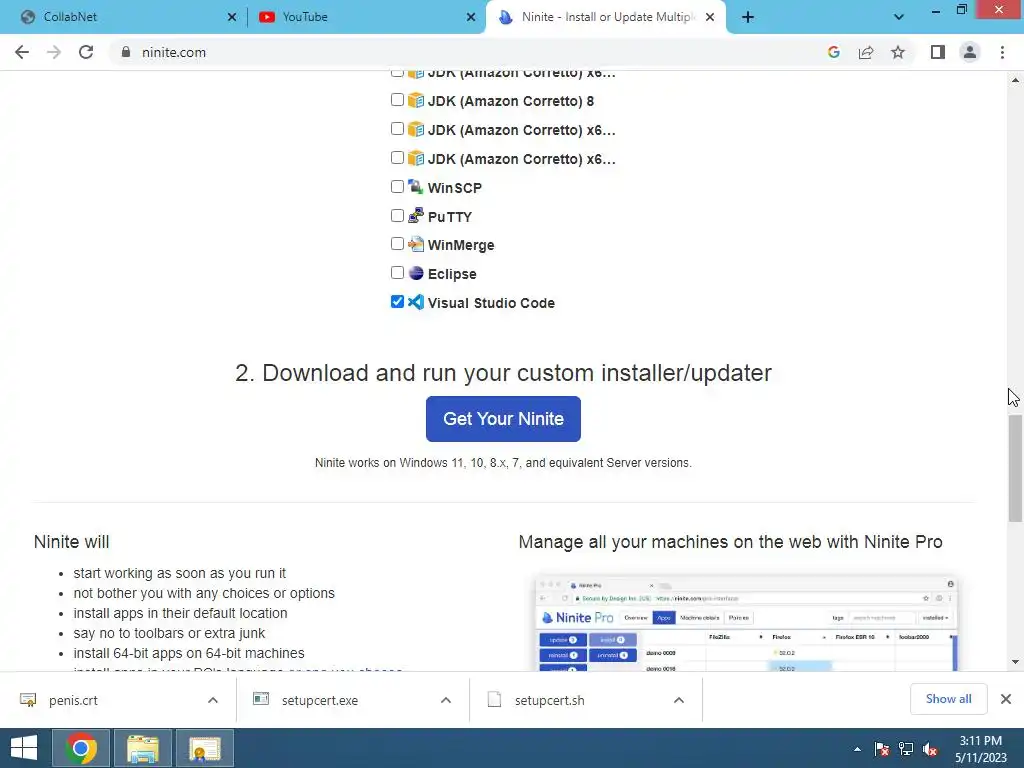Click the Chrome icon in the taskbar
Viewport: 1024px width, 768px height.
[81, 748]
